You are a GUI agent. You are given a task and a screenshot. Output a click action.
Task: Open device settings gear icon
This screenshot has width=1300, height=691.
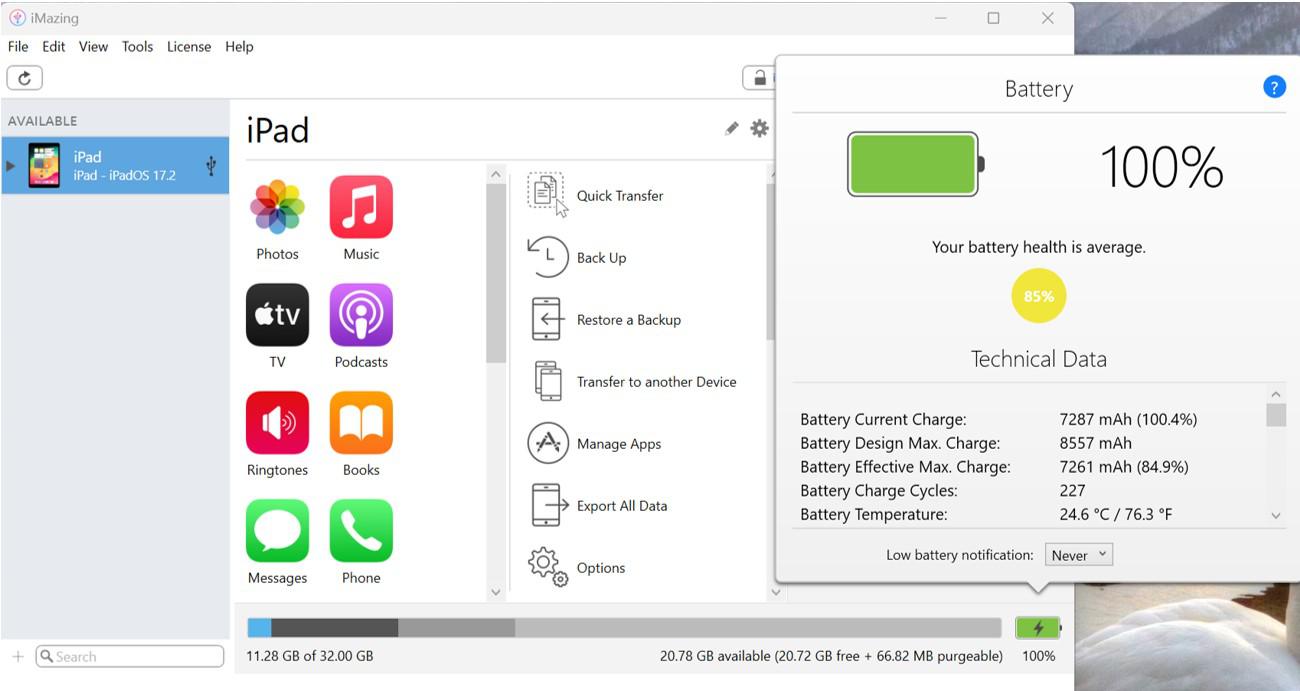(760, 128)
